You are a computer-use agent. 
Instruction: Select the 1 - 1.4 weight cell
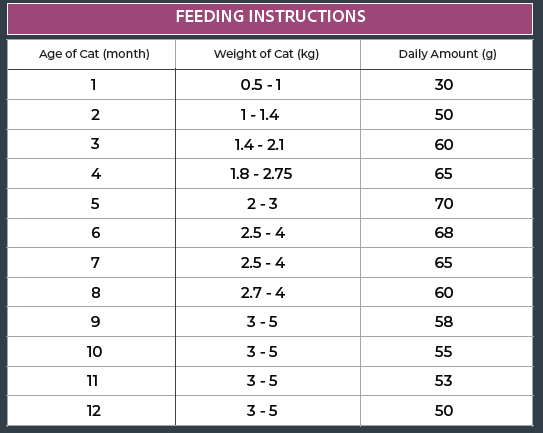point(268,115)
